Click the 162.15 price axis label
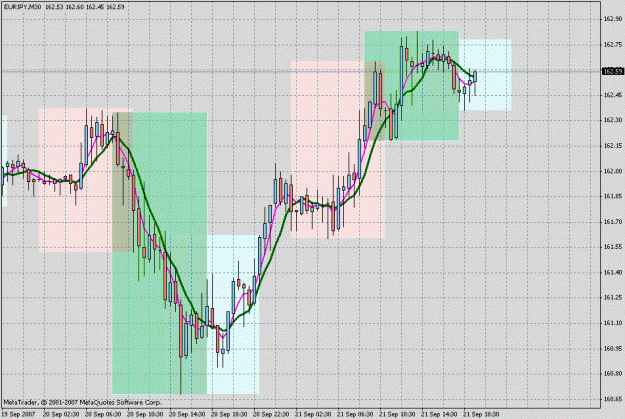The height and width of the screenshot is (419, 625). (x=613, y=146)
